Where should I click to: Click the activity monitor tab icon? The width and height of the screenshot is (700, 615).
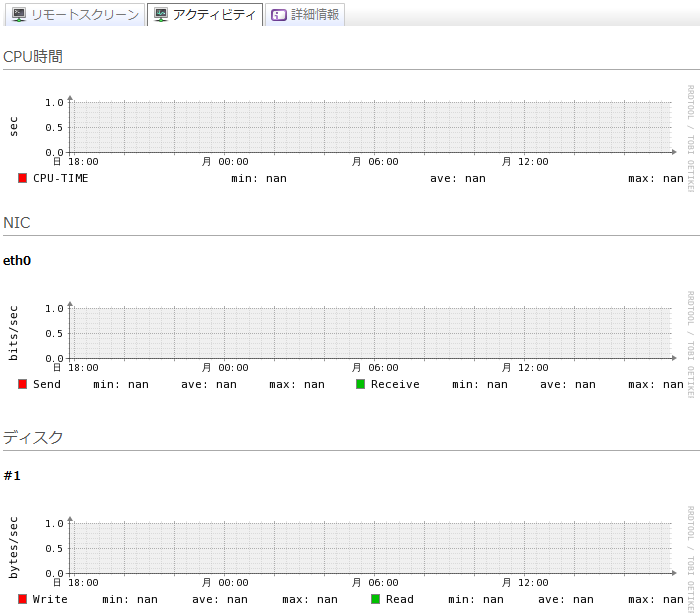161,15
